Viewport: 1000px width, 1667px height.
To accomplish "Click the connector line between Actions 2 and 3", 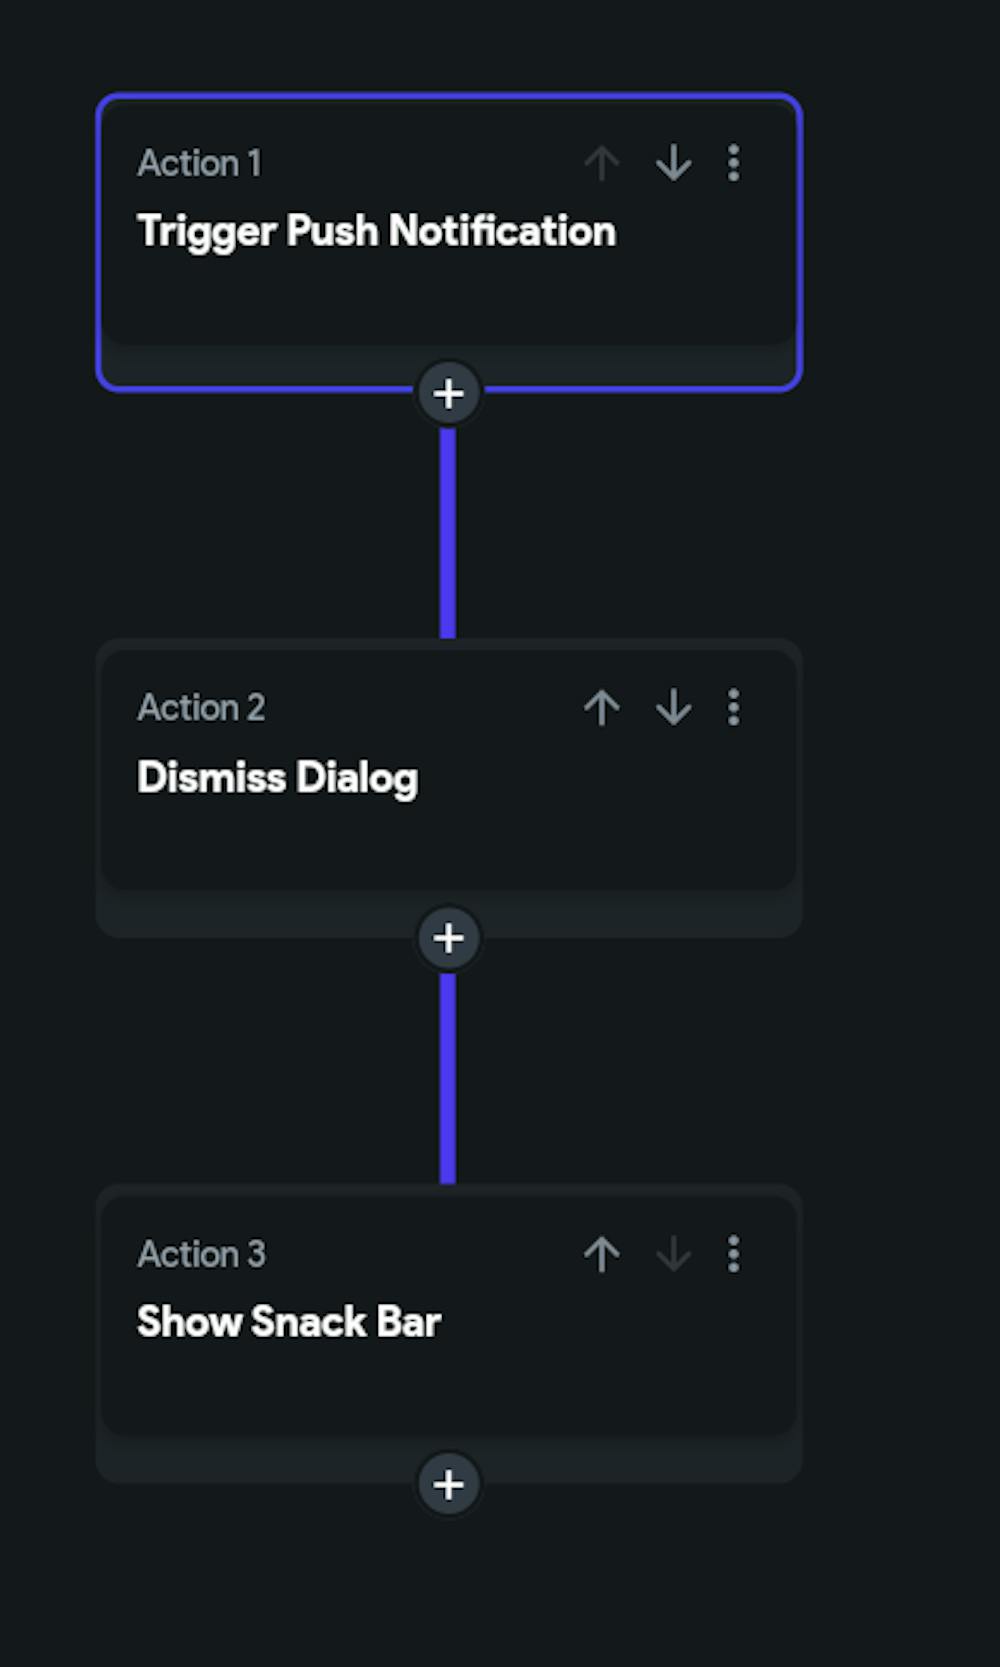I will [x=448, y=1078].
